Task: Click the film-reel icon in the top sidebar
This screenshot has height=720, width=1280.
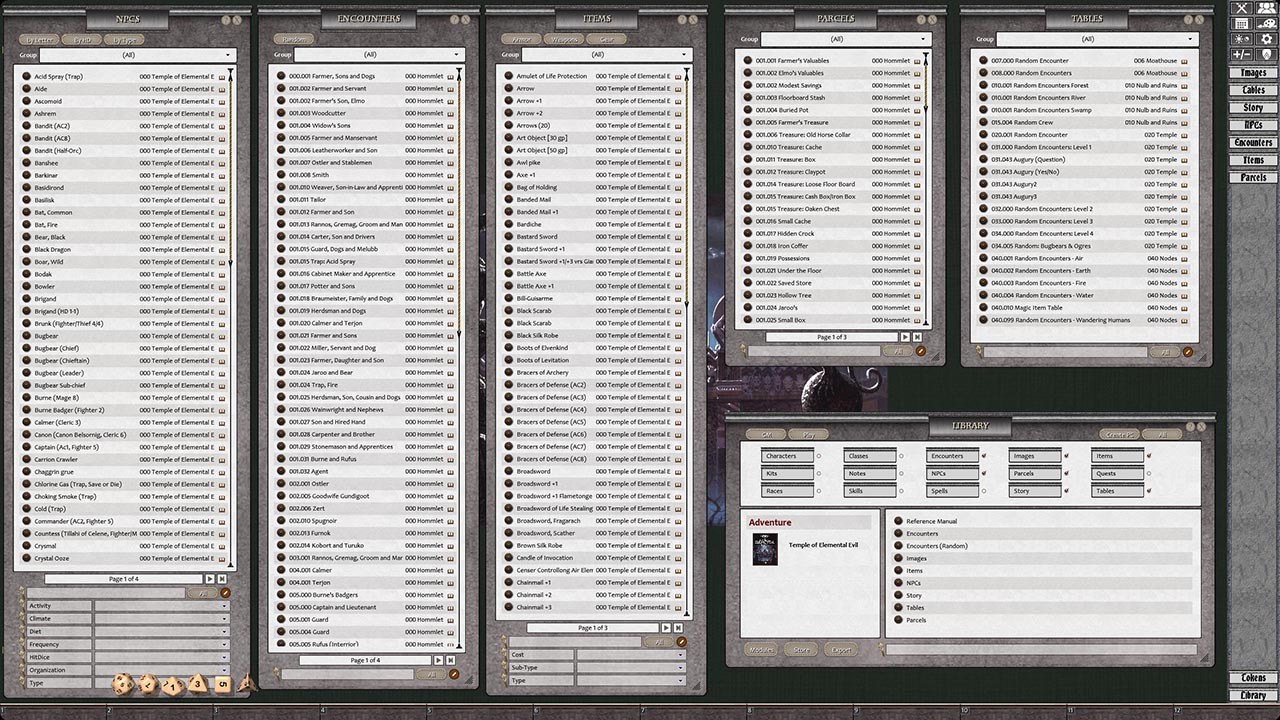Action: tap(1266, 24)
